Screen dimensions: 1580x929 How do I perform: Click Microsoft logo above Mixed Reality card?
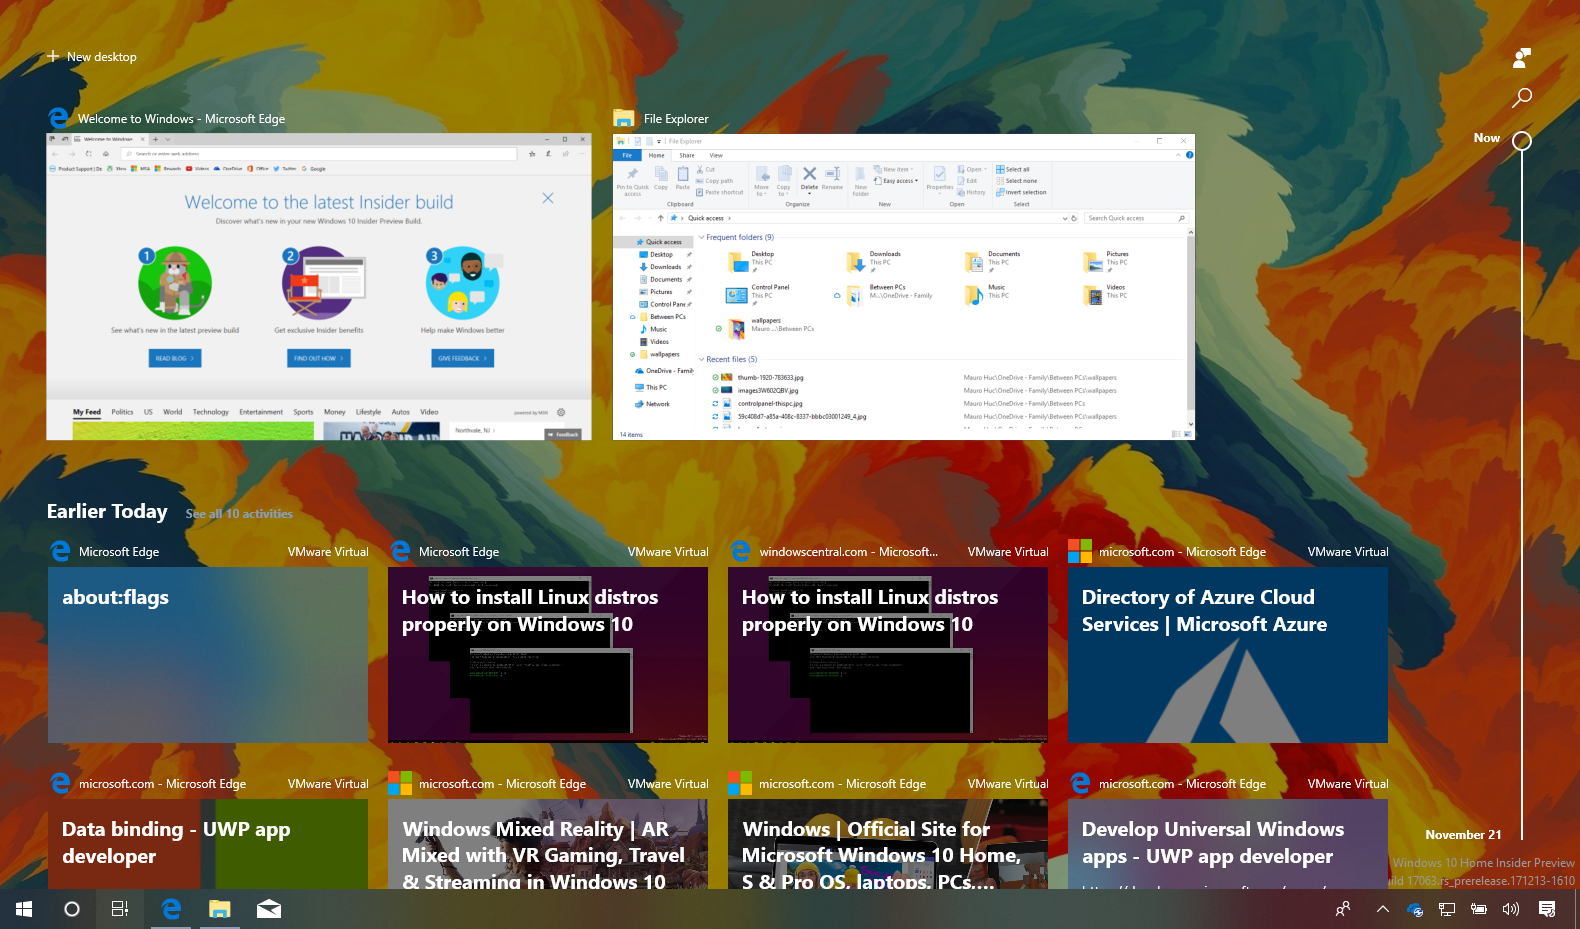[400, 783]
